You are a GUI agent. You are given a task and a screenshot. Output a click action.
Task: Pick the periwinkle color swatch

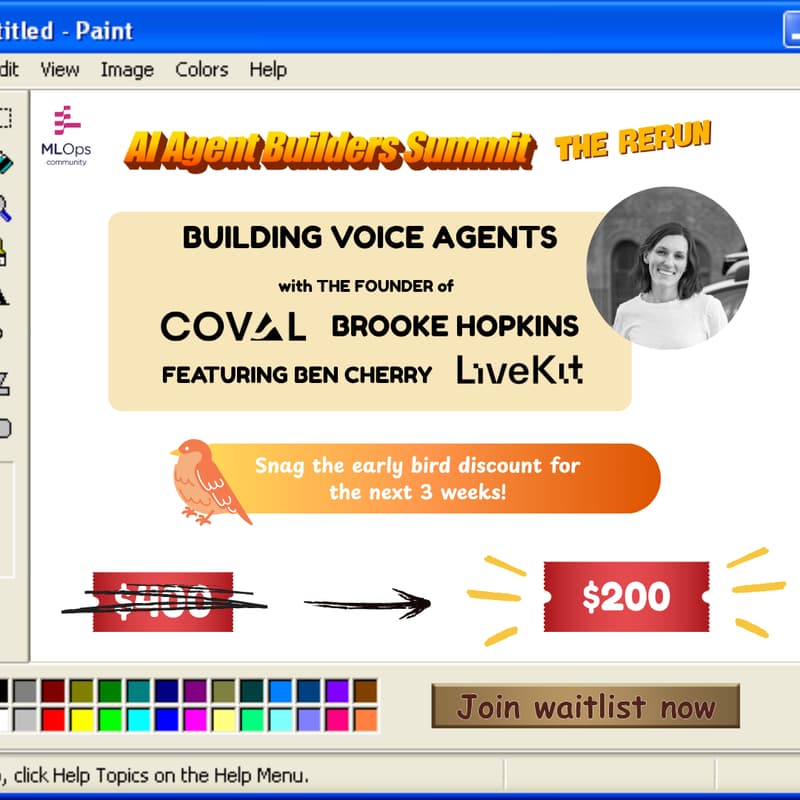tap(309, 719)
